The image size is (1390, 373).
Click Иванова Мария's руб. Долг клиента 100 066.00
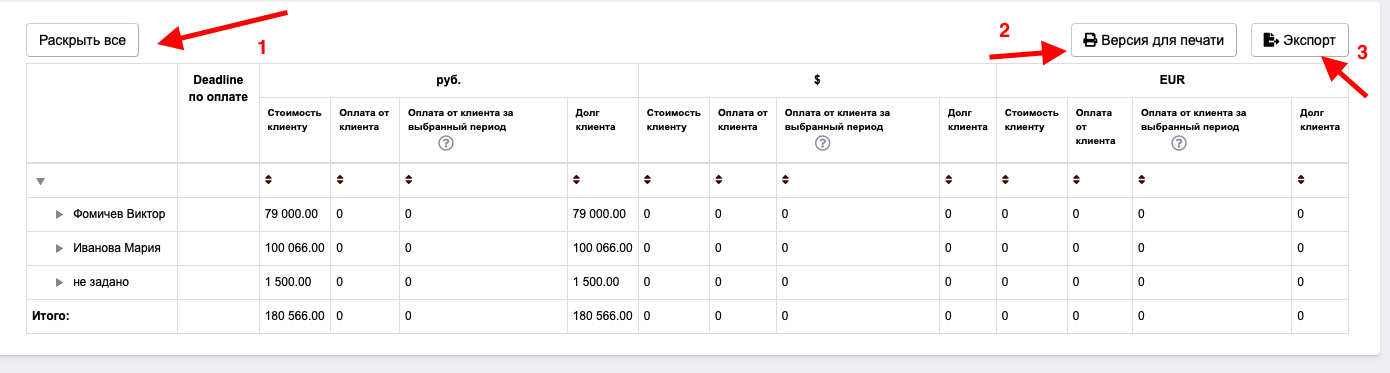(x=604, y=248)
